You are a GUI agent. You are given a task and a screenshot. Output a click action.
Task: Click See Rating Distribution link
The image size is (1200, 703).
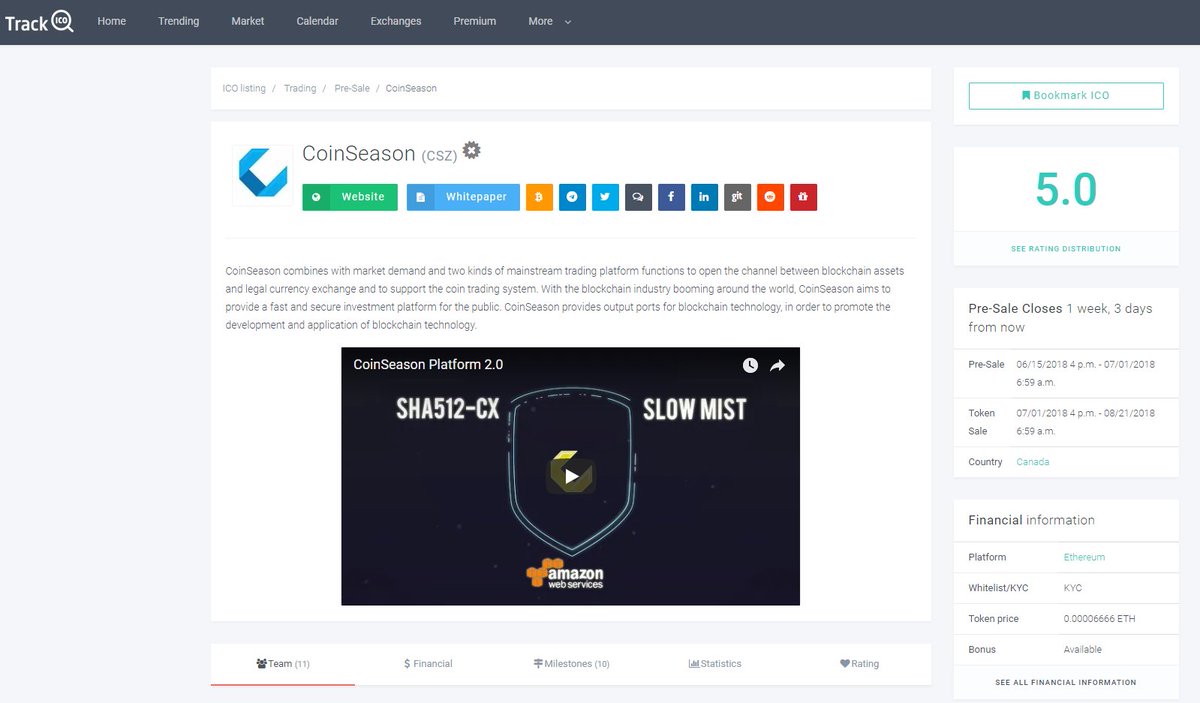click(x=1066, y=249)
